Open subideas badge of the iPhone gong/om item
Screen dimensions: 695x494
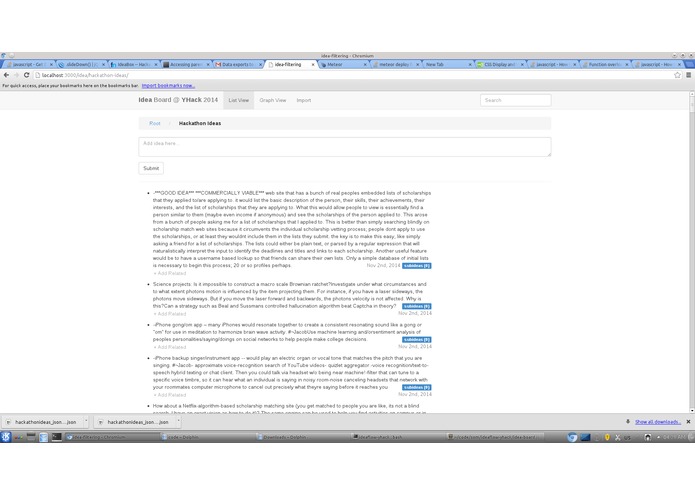[417, 339]
